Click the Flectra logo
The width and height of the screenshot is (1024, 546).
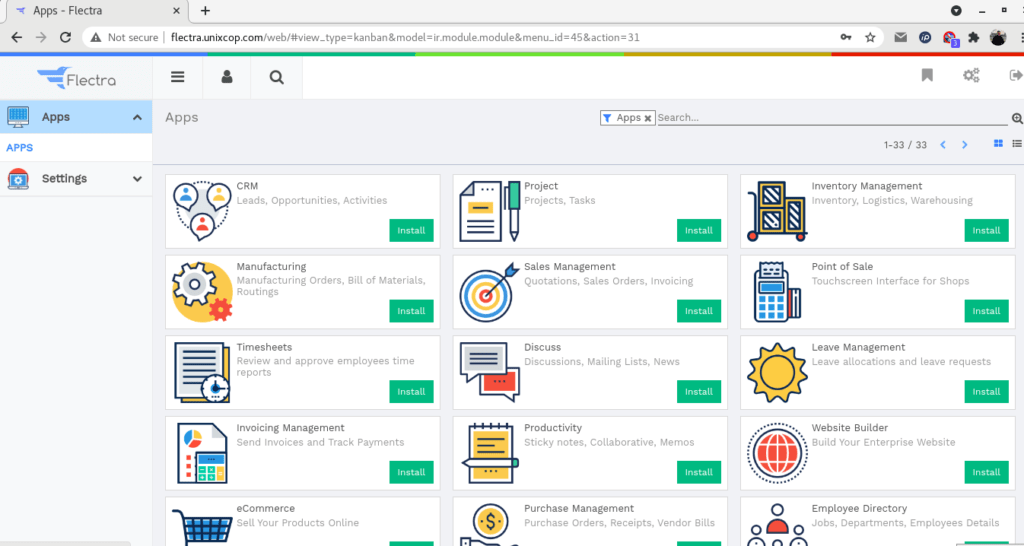click(x=76, y=78)
